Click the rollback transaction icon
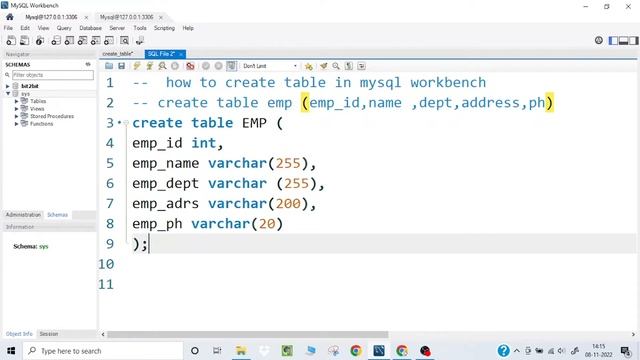640x360 pixels. (218, 66)
